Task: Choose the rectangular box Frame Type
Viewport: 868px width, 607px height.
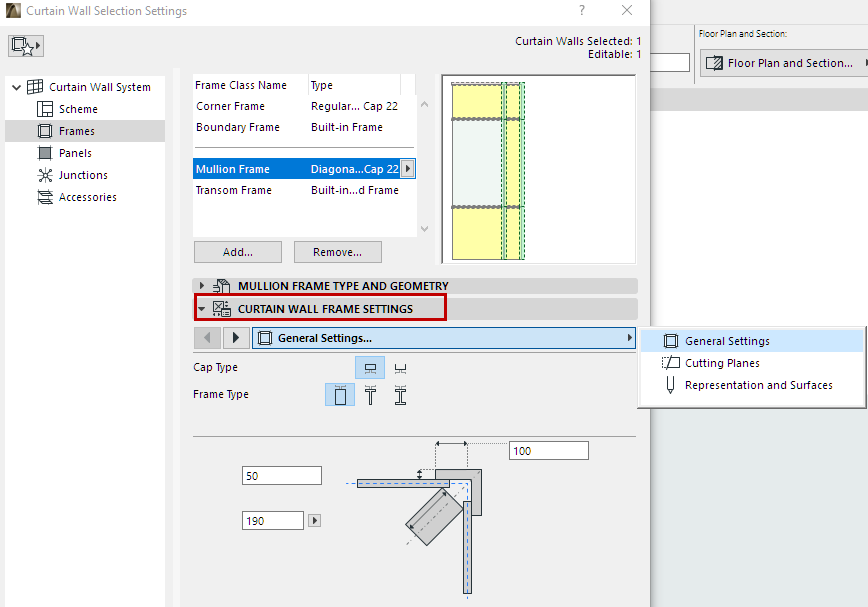Action: click(340, 395)
